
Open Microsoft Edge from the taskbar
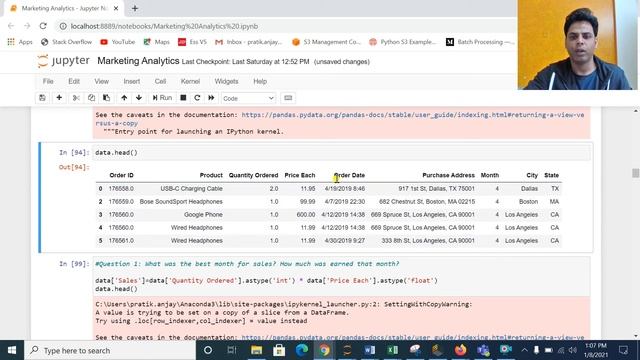(x=302, y=350)
